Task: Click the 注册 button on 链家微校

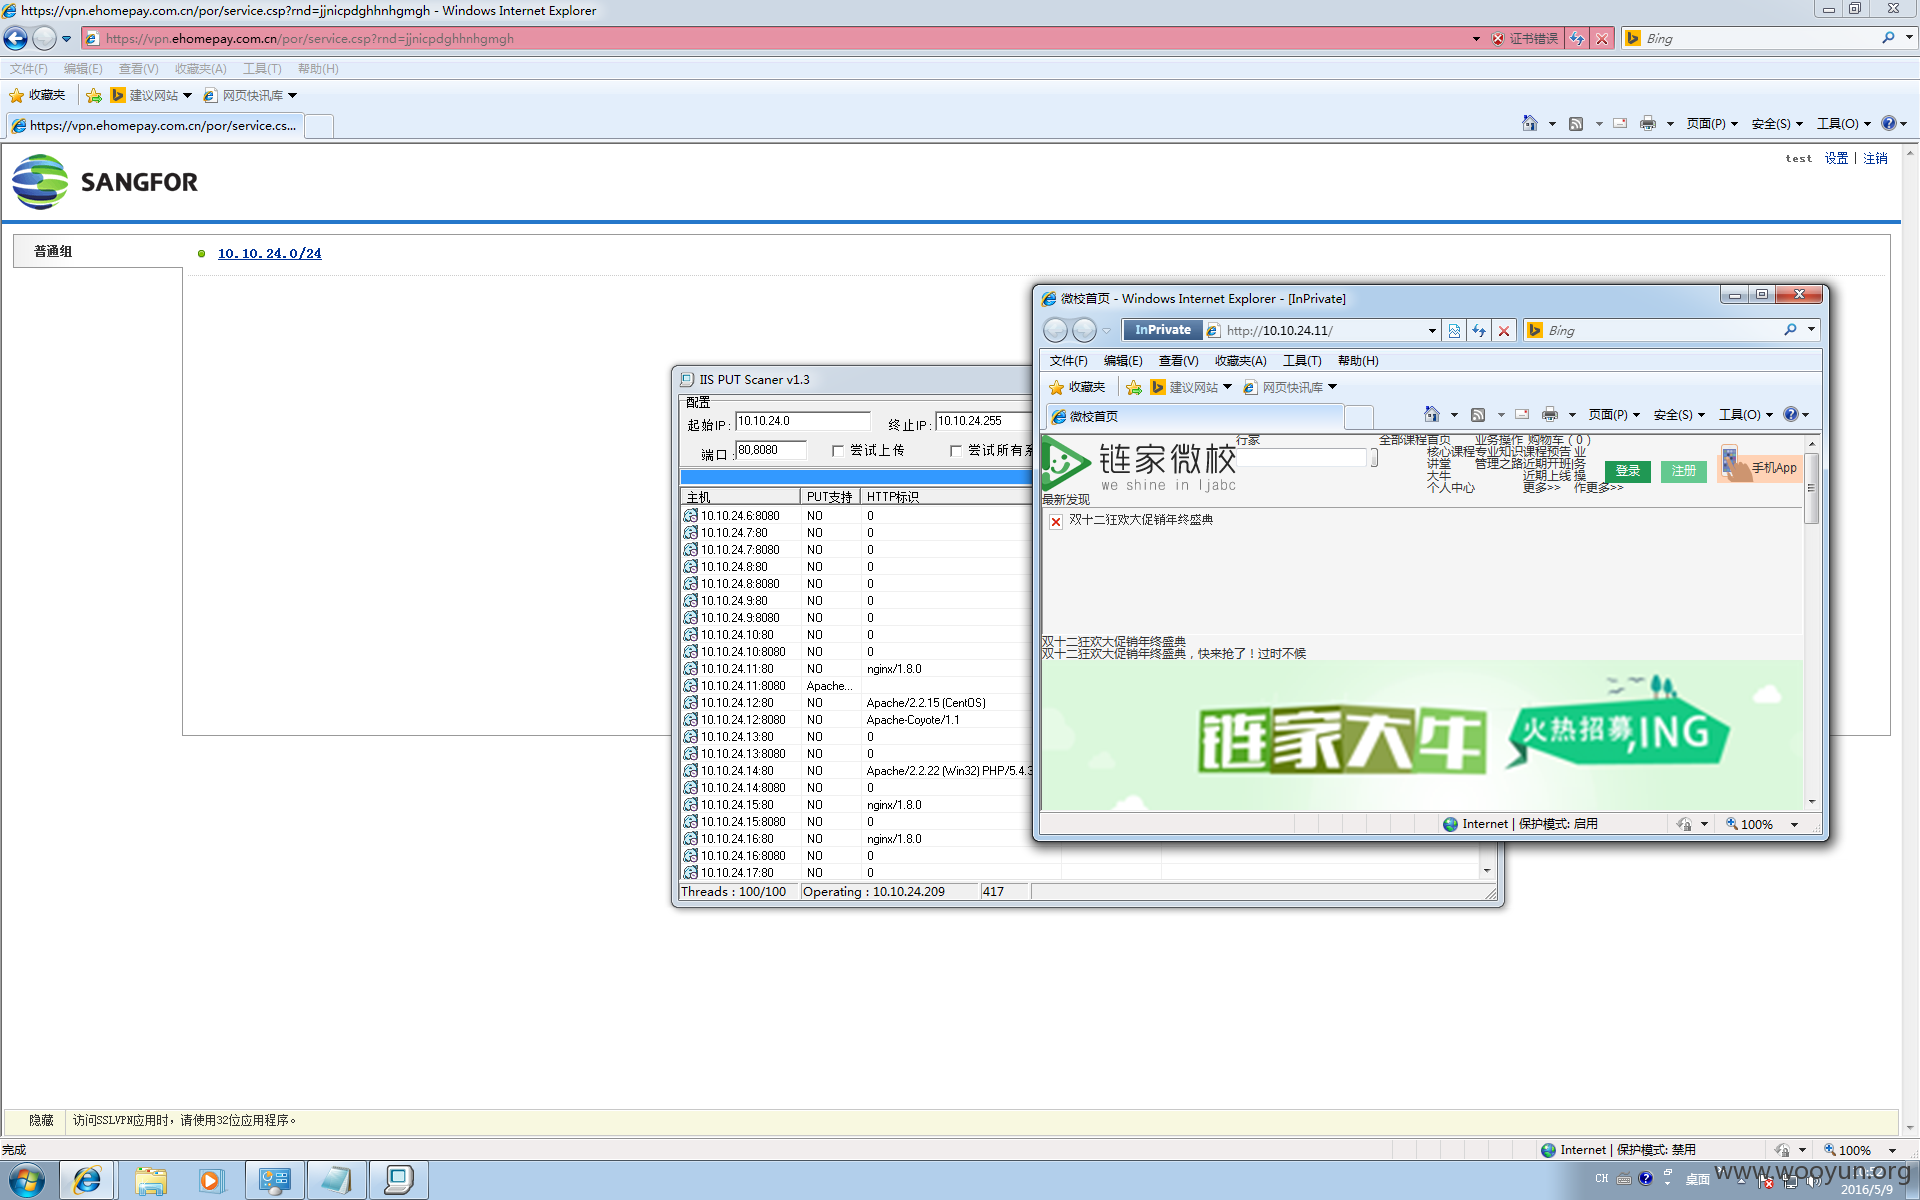Action: click(1683, 471)
